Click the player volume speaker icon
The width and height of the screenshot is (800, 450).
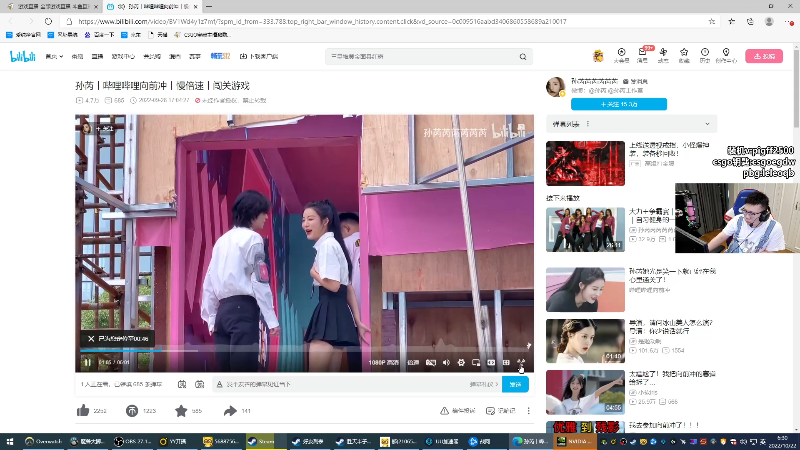point(446,362)
